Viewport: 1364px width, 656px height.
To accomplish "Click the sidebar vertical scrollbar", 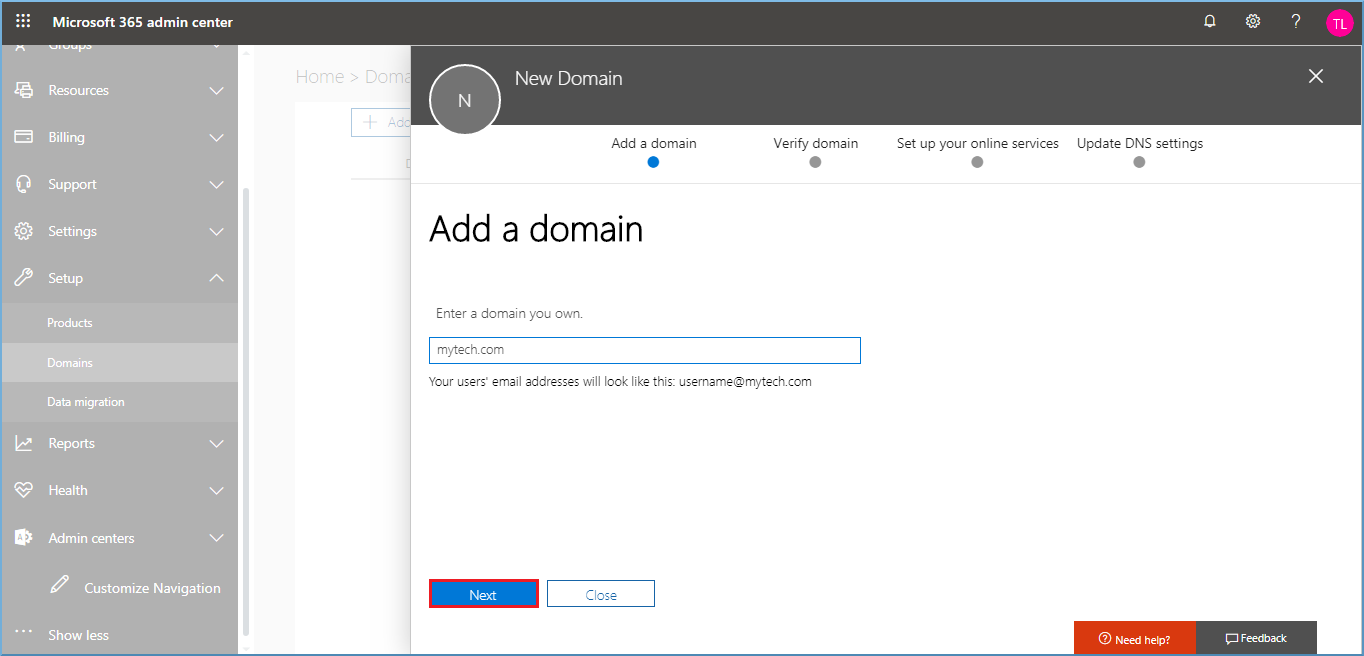I will [x=246, y=410].
